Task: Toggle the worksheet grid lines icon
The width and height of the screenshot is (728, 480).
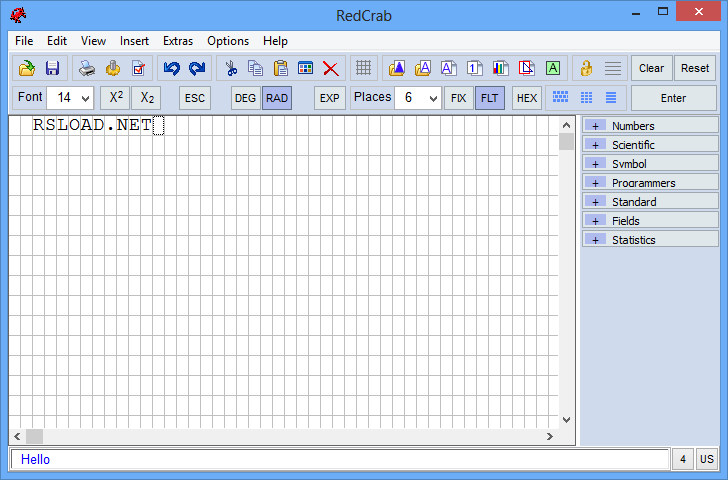Action: 364,68
